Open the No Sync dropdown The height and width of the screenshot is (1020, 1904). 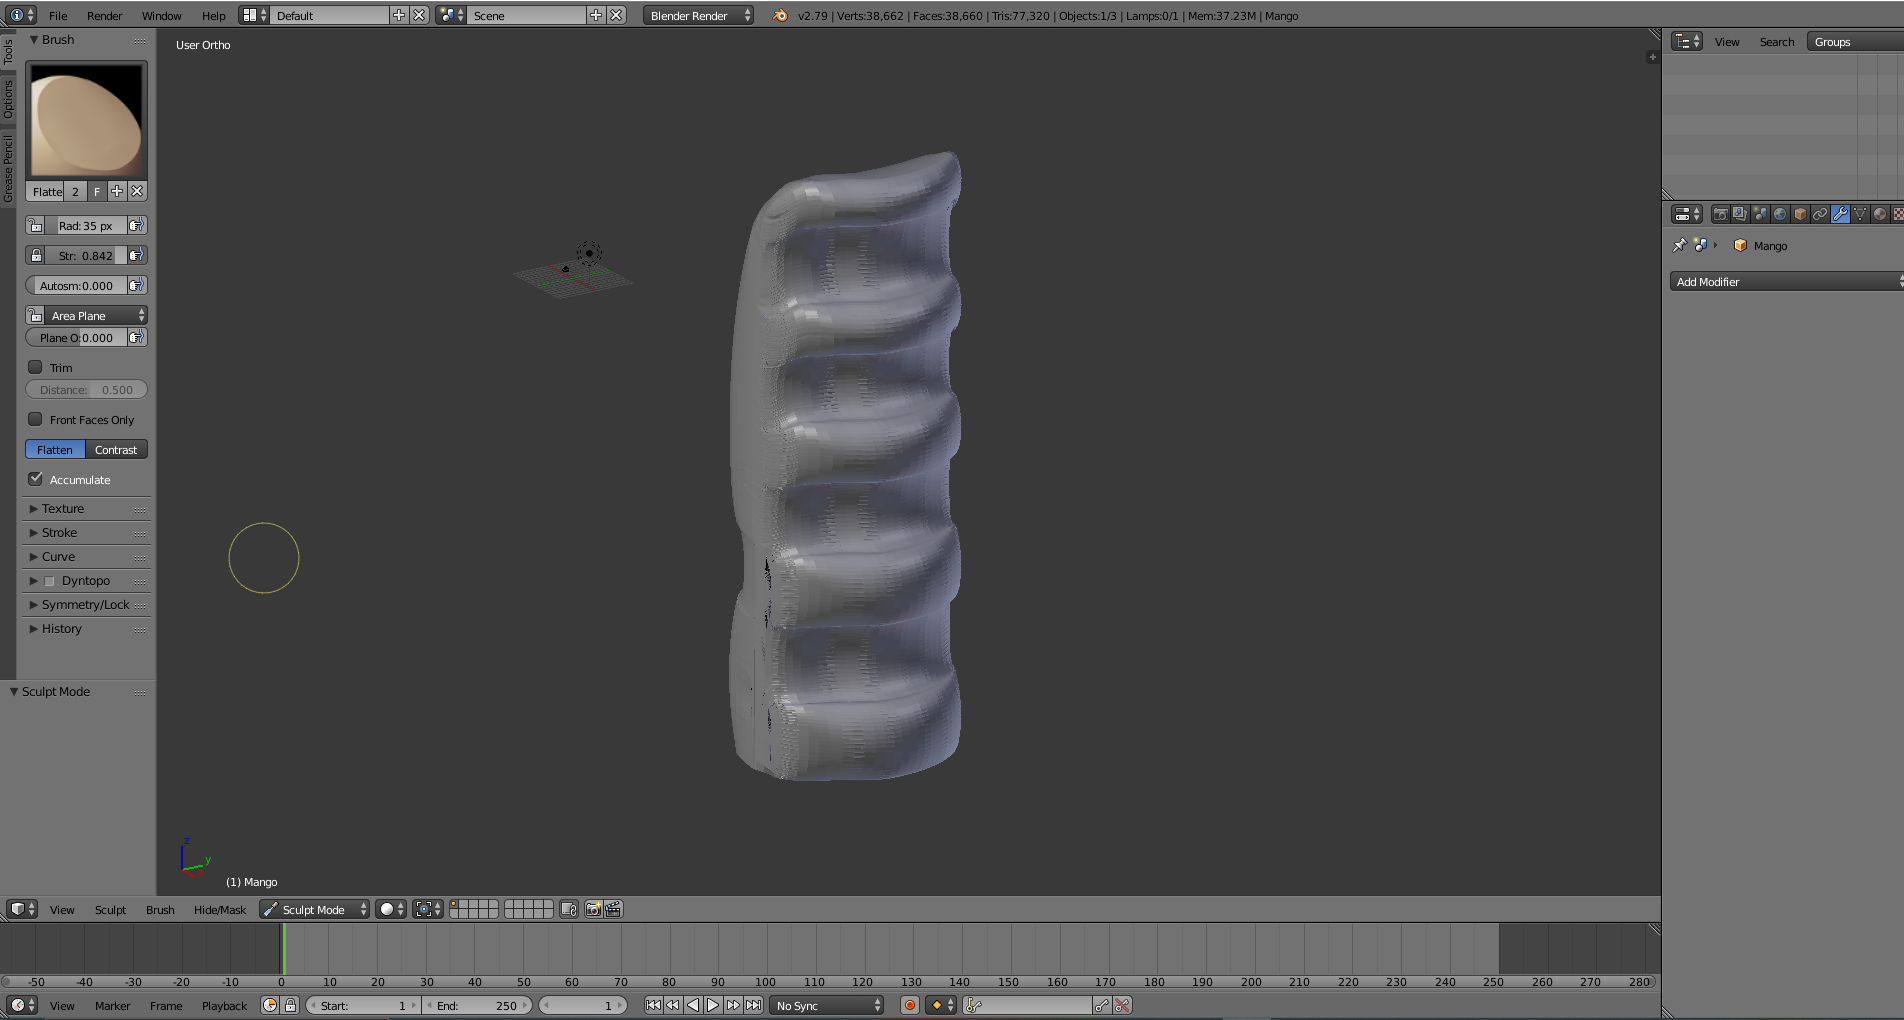click(x=826, y=1005)
